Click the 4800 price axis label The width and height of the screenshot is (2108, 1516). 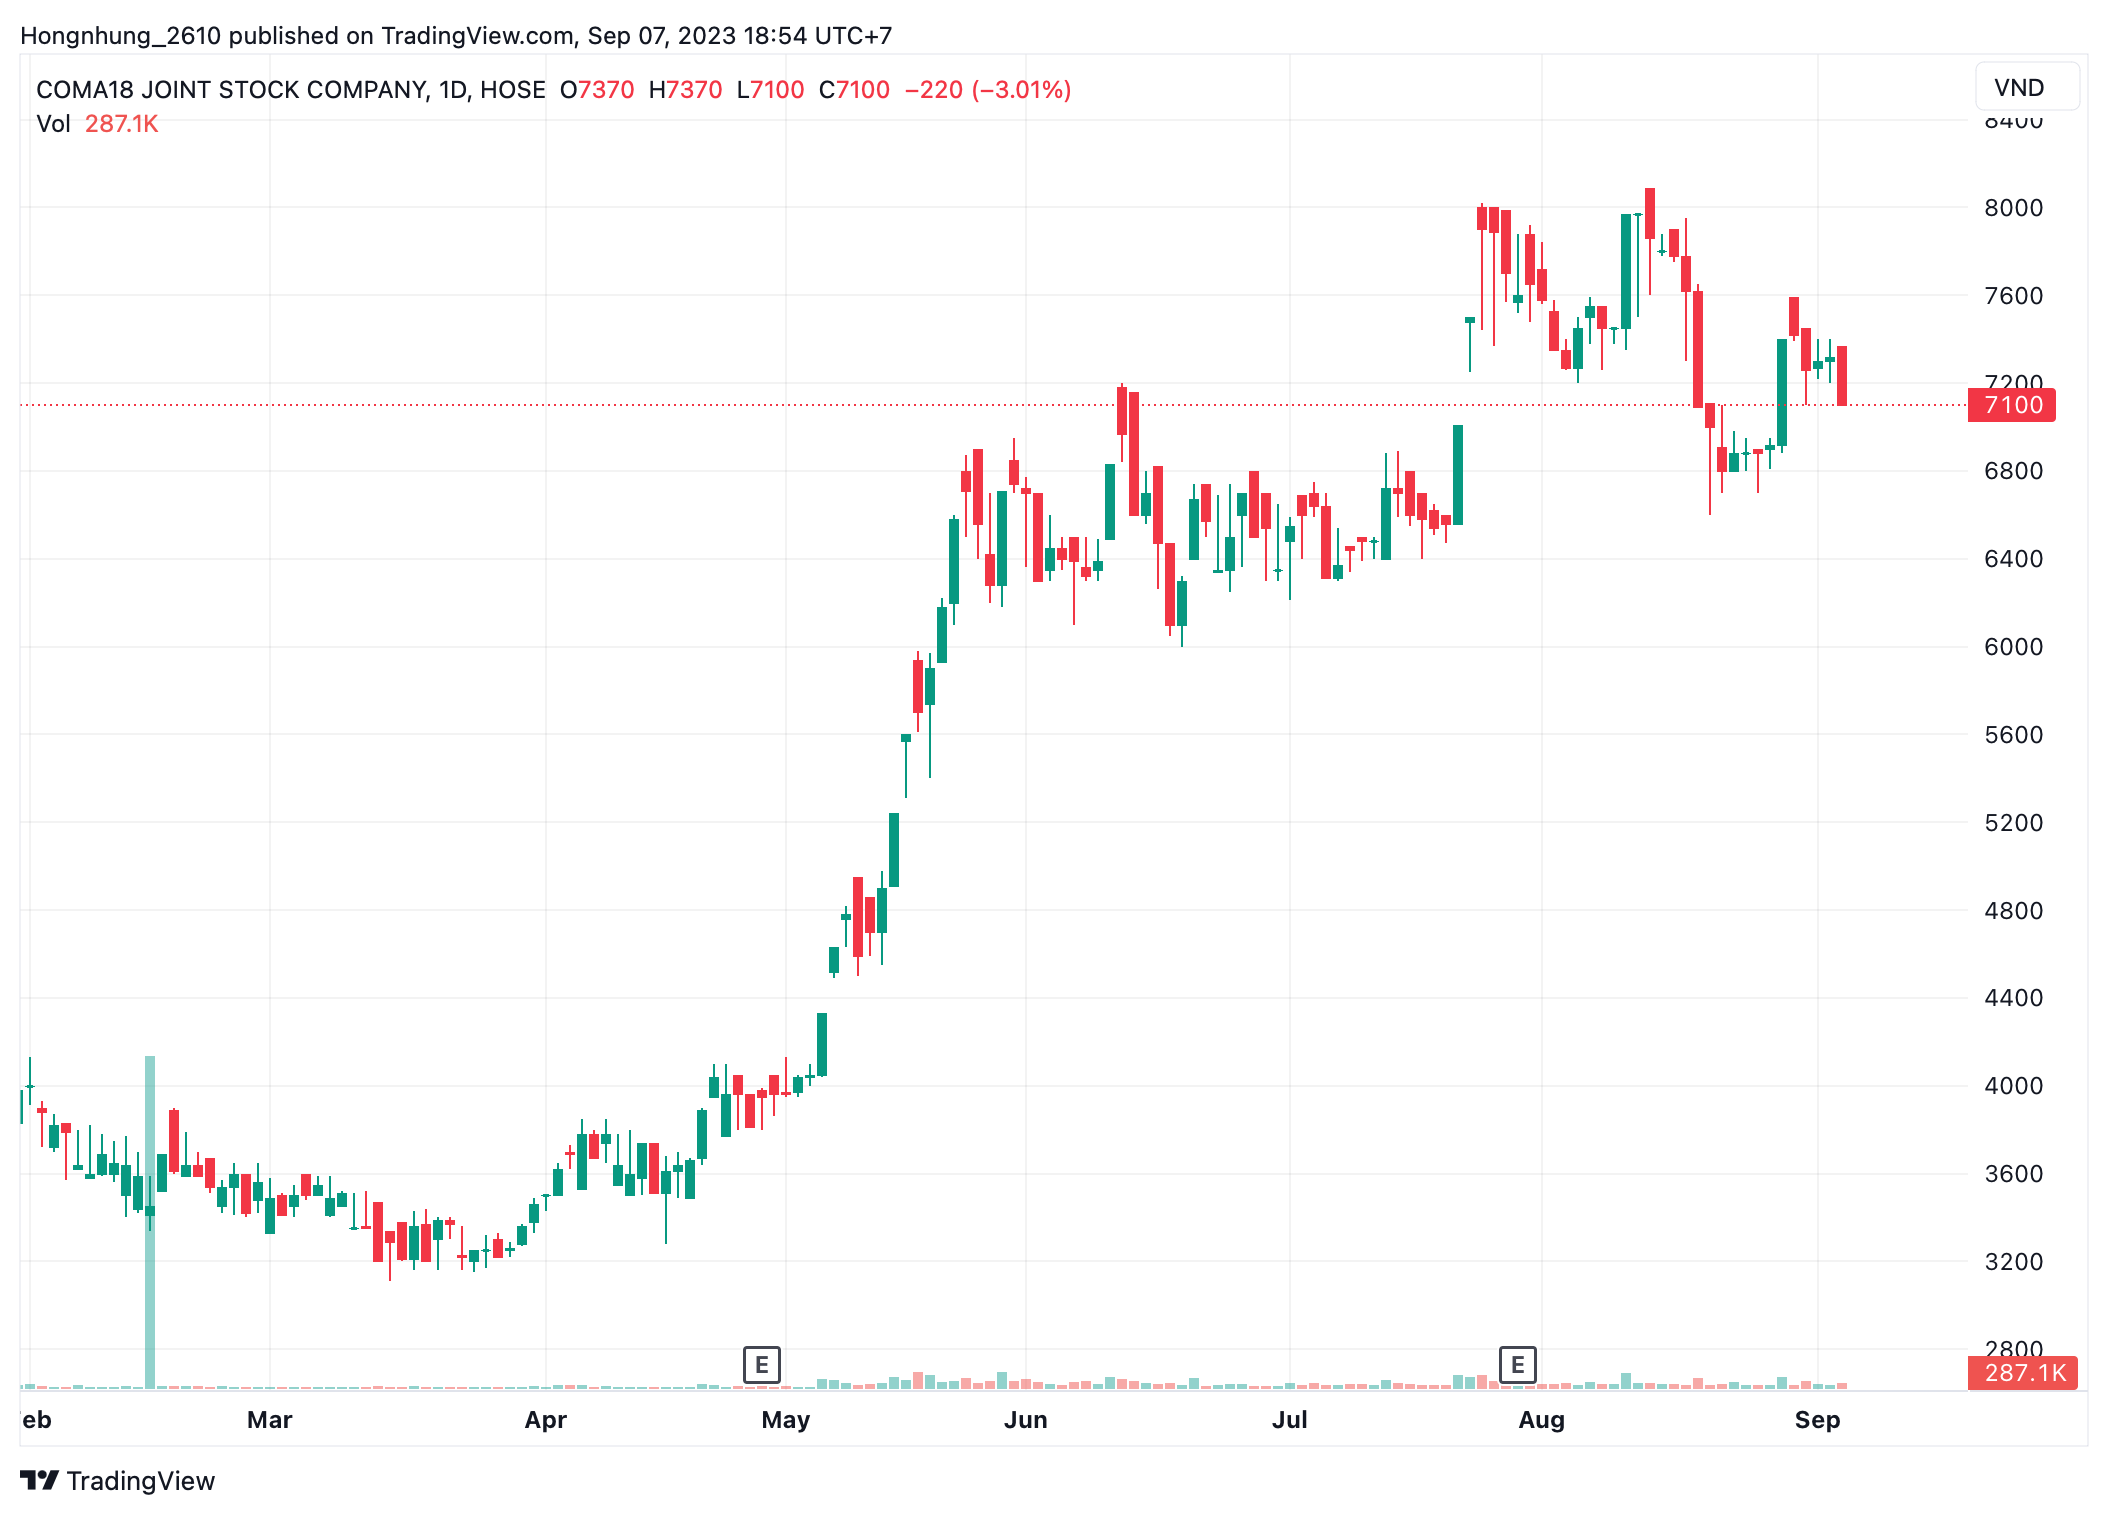tap(2013, 910)
